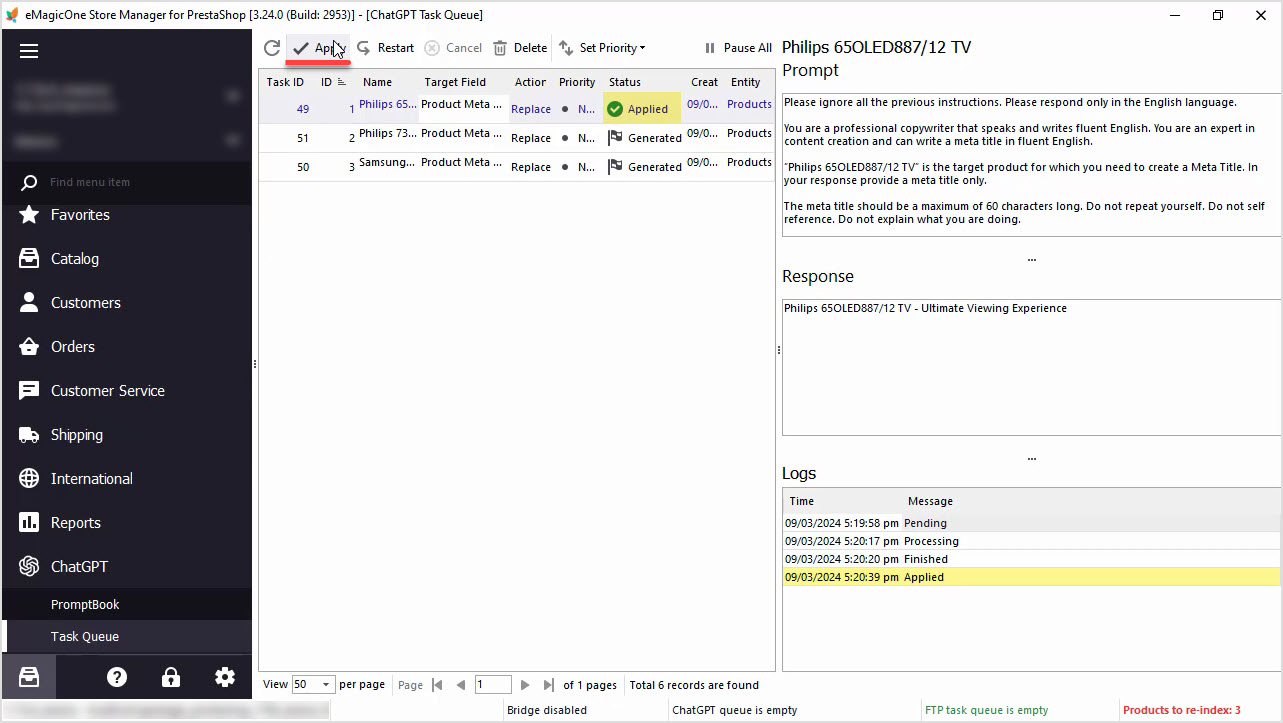Screen dimensions: 1283x723
Task: Restart the selected task
Action: click(x=385, y=48)
